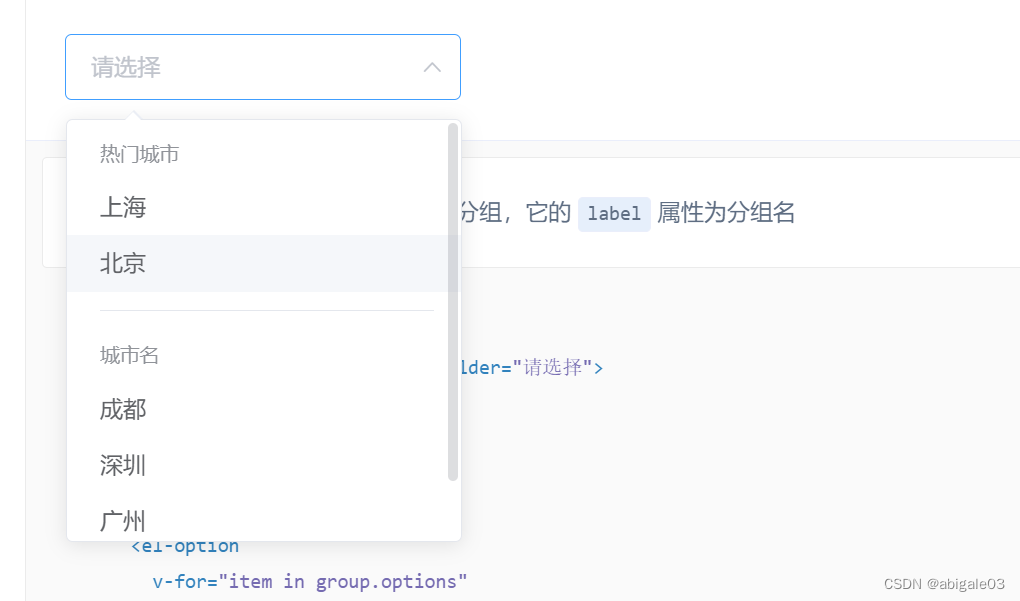1020x601 pixels.
Task: Select 成都 from the city list
Action: pos(258,410)
